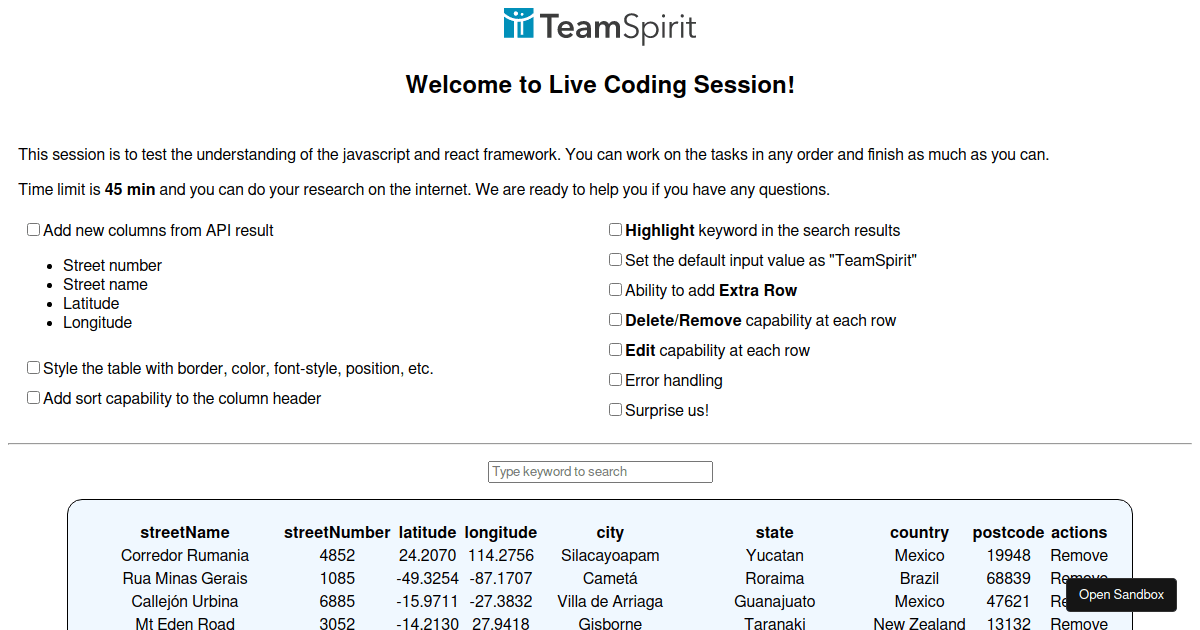
Task: Click the "Open Sandbox" button
Action: coord(1121,594)
